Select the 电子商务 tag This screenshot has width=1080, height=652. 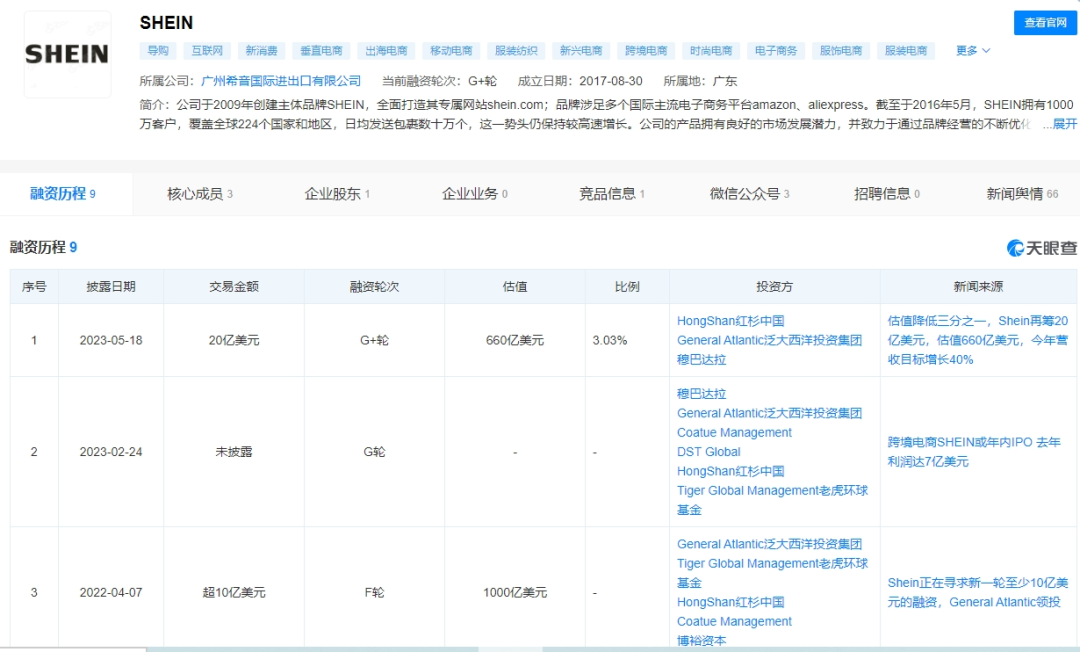[776, 51]
